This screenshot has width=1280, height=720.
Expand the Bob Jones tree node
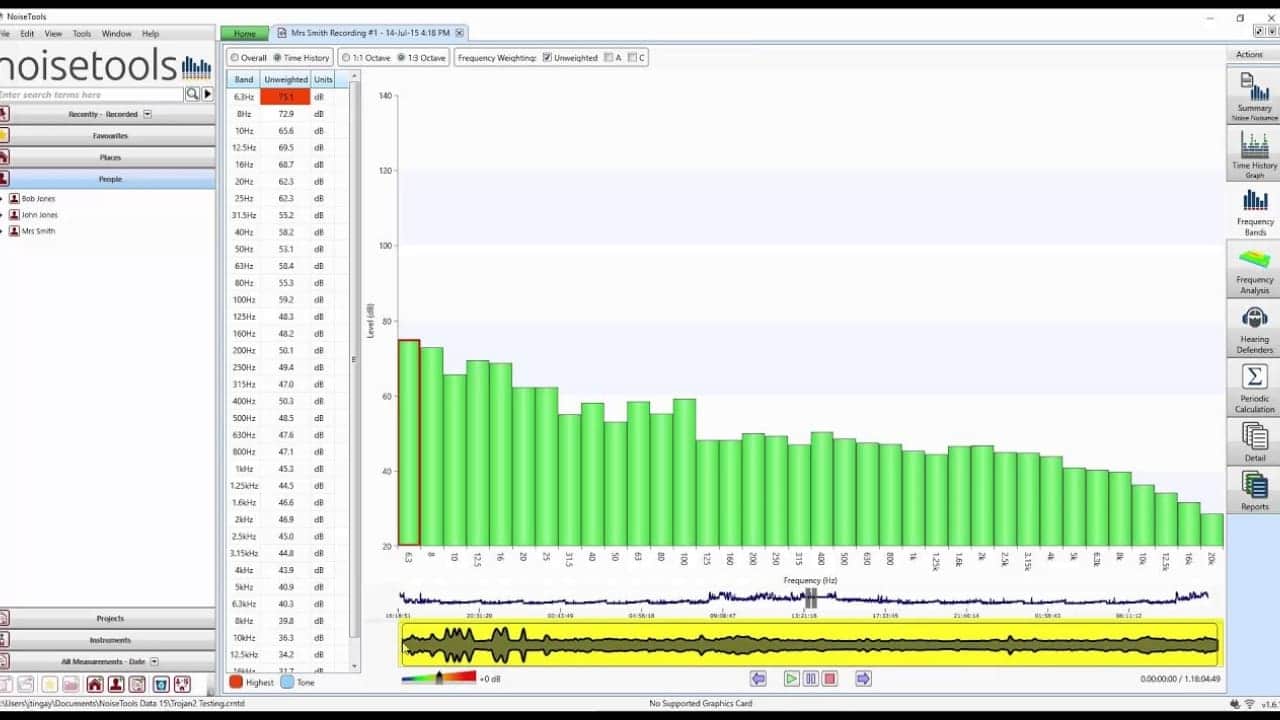point(2,199)
